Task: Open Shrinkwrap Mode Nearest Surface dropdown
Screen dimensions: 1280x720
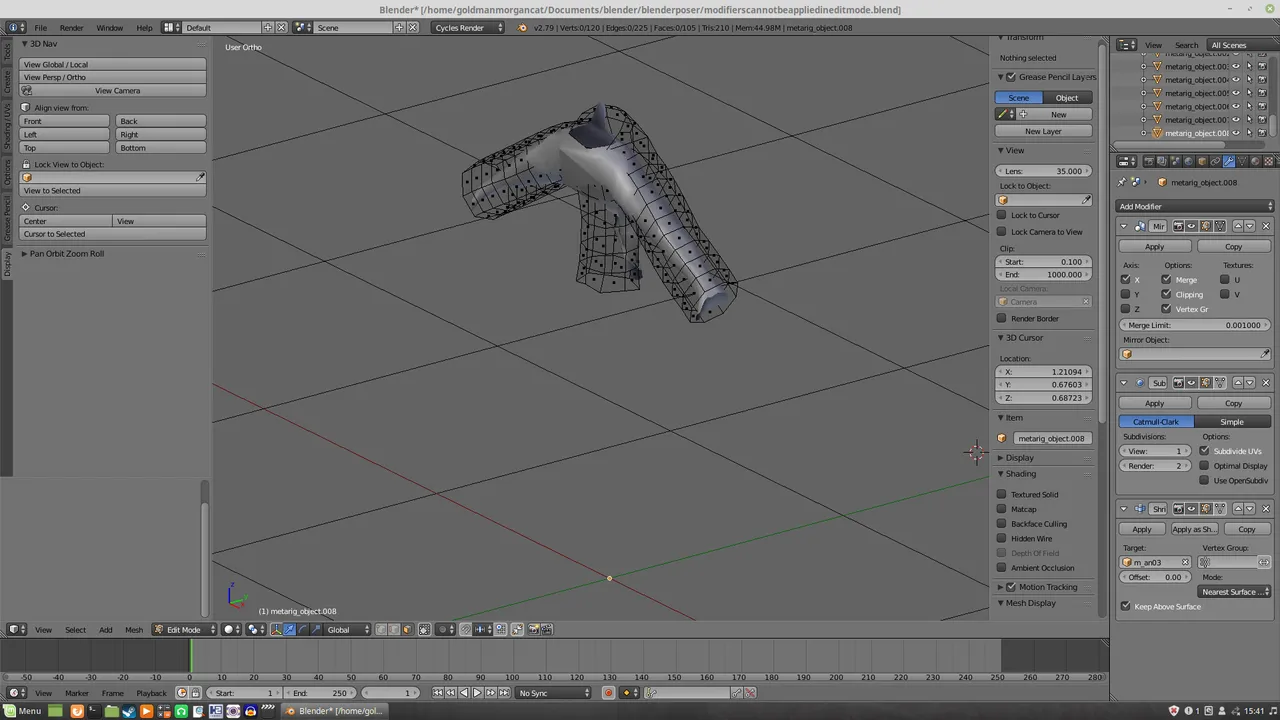Action: point(1236,592)
